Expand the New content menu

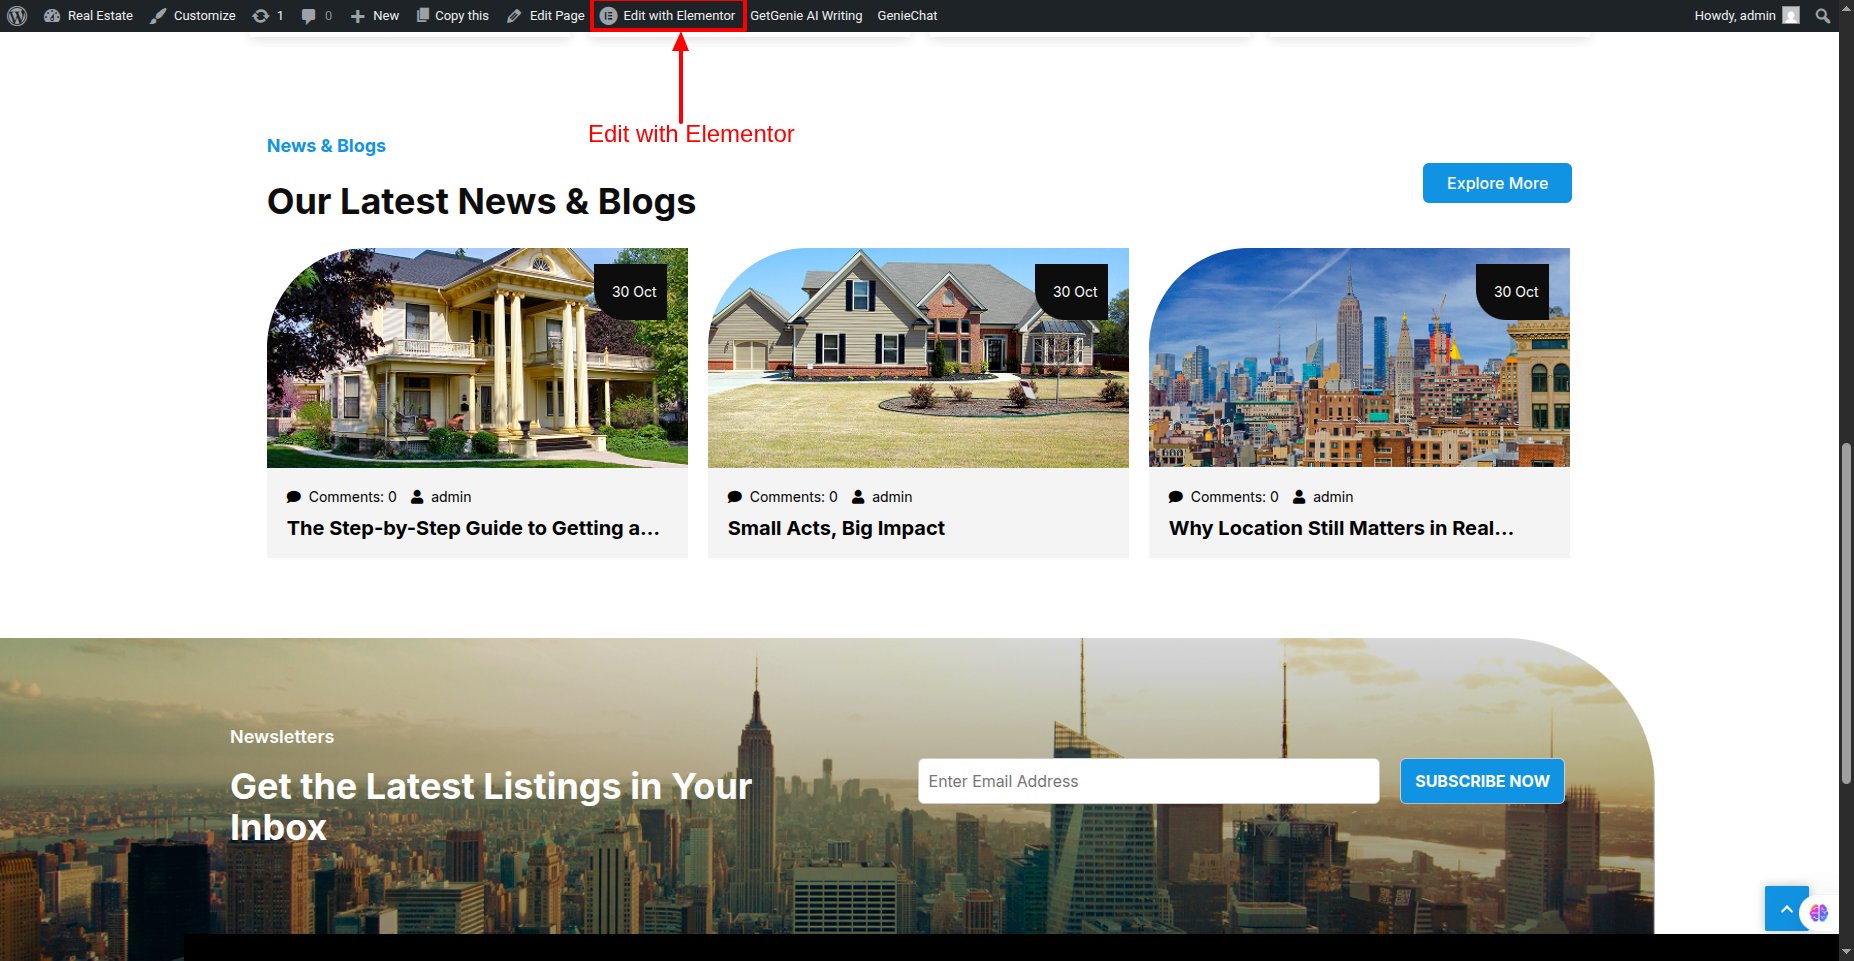coord(375,16)
